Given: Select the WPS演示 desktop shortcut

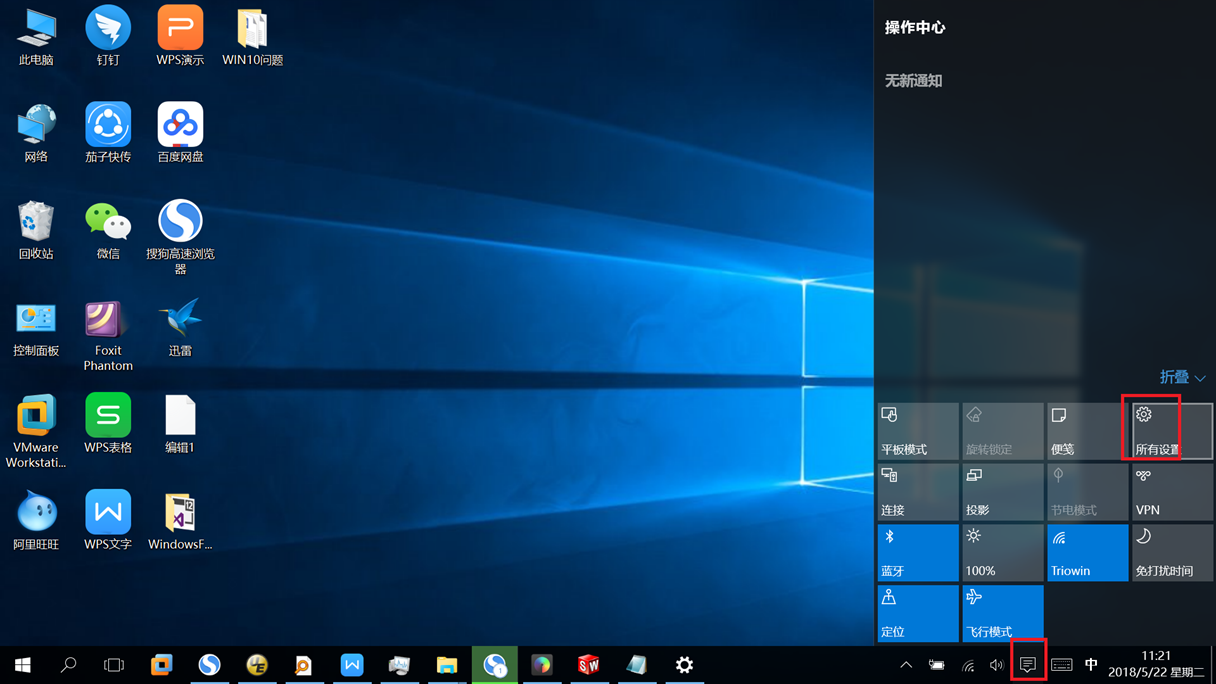Looking at the screenshot, I should (x=180, y=37).
